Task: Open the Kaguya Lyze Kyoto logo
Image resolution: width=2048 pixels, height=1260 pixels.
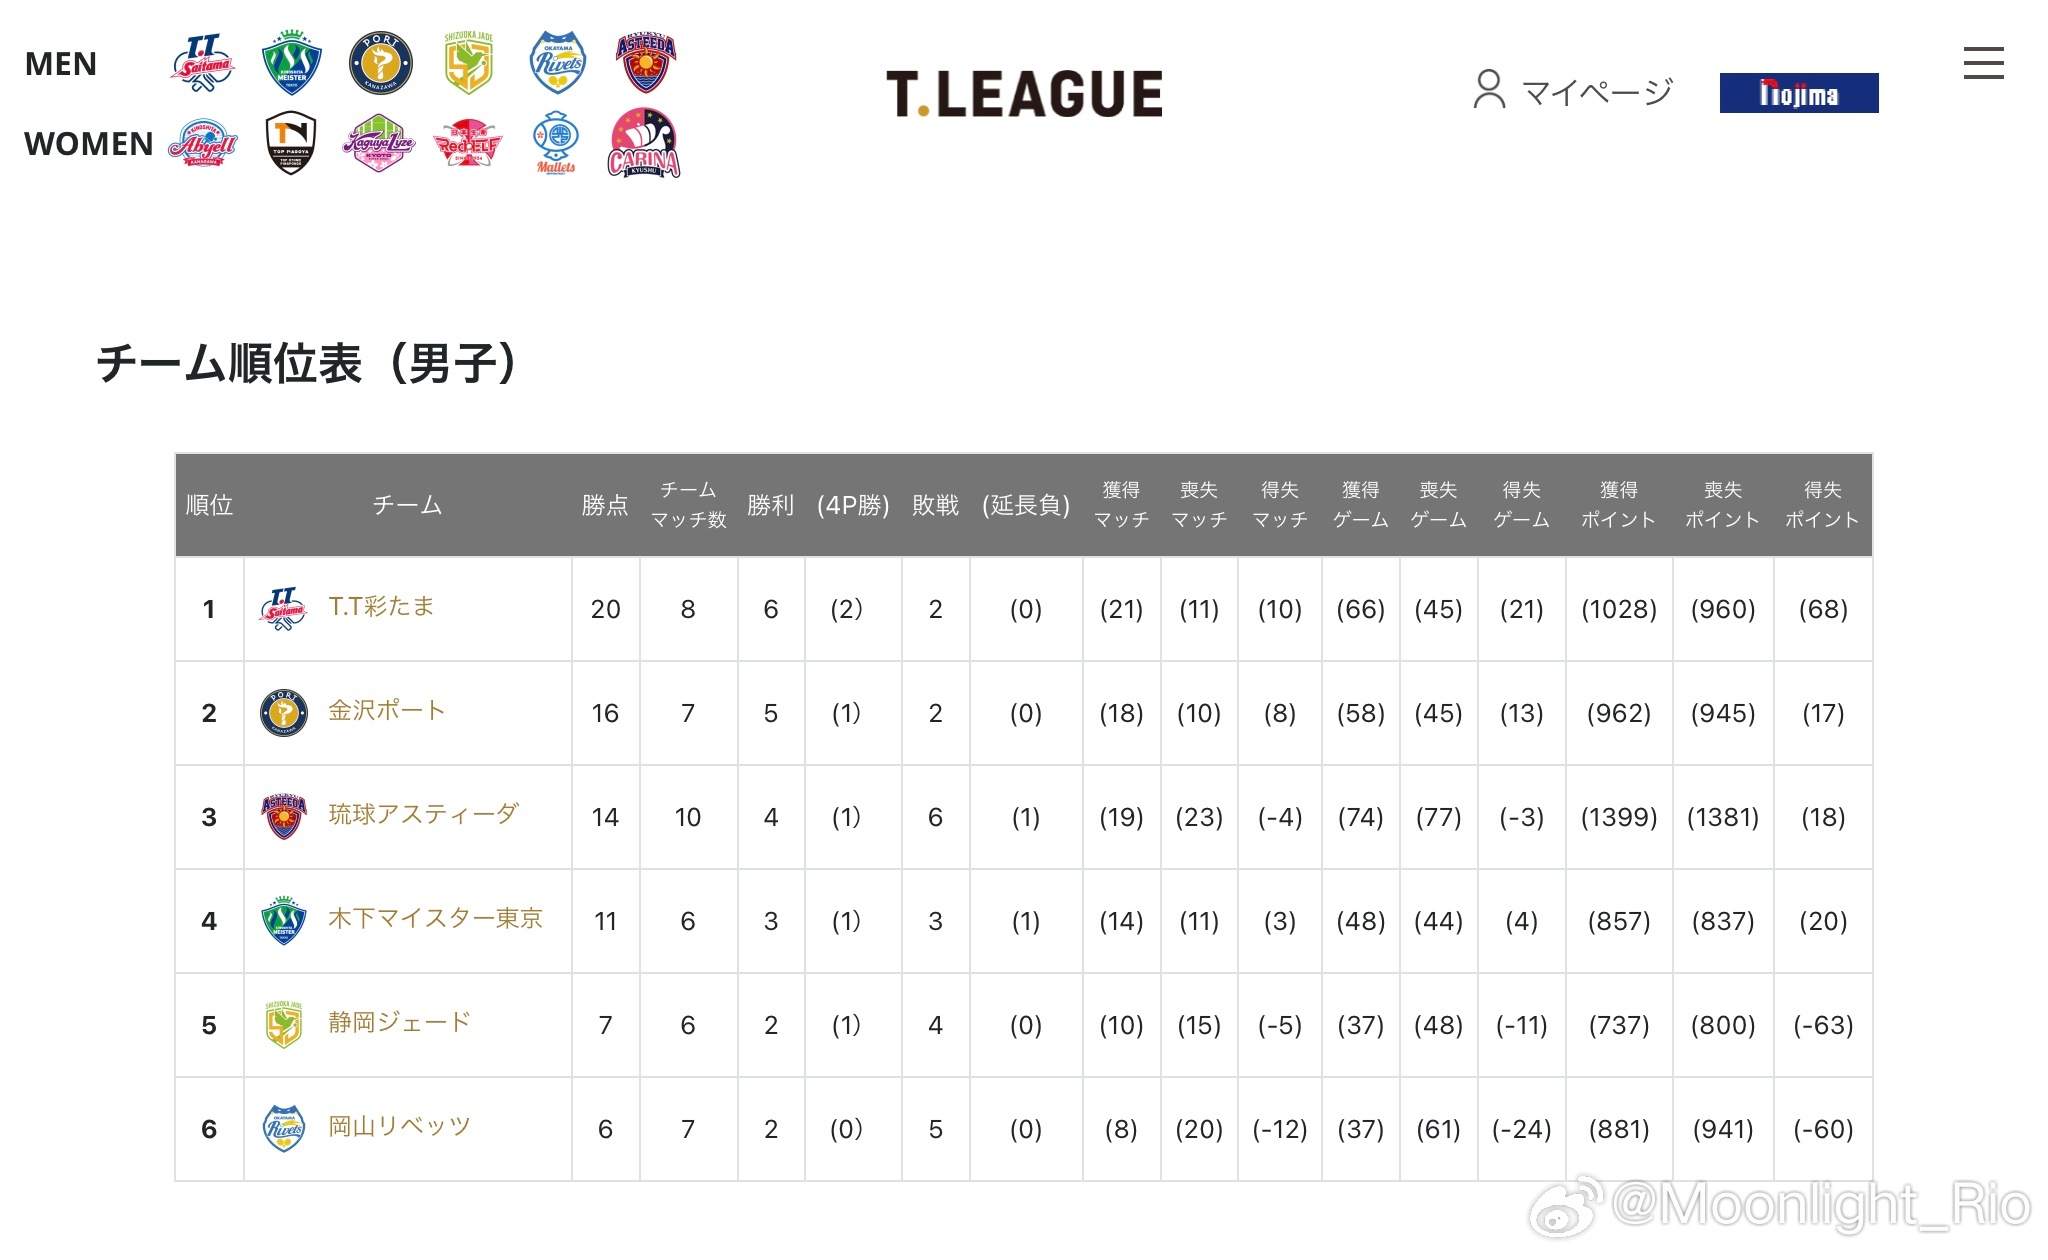Action: (x=379, y=143)
